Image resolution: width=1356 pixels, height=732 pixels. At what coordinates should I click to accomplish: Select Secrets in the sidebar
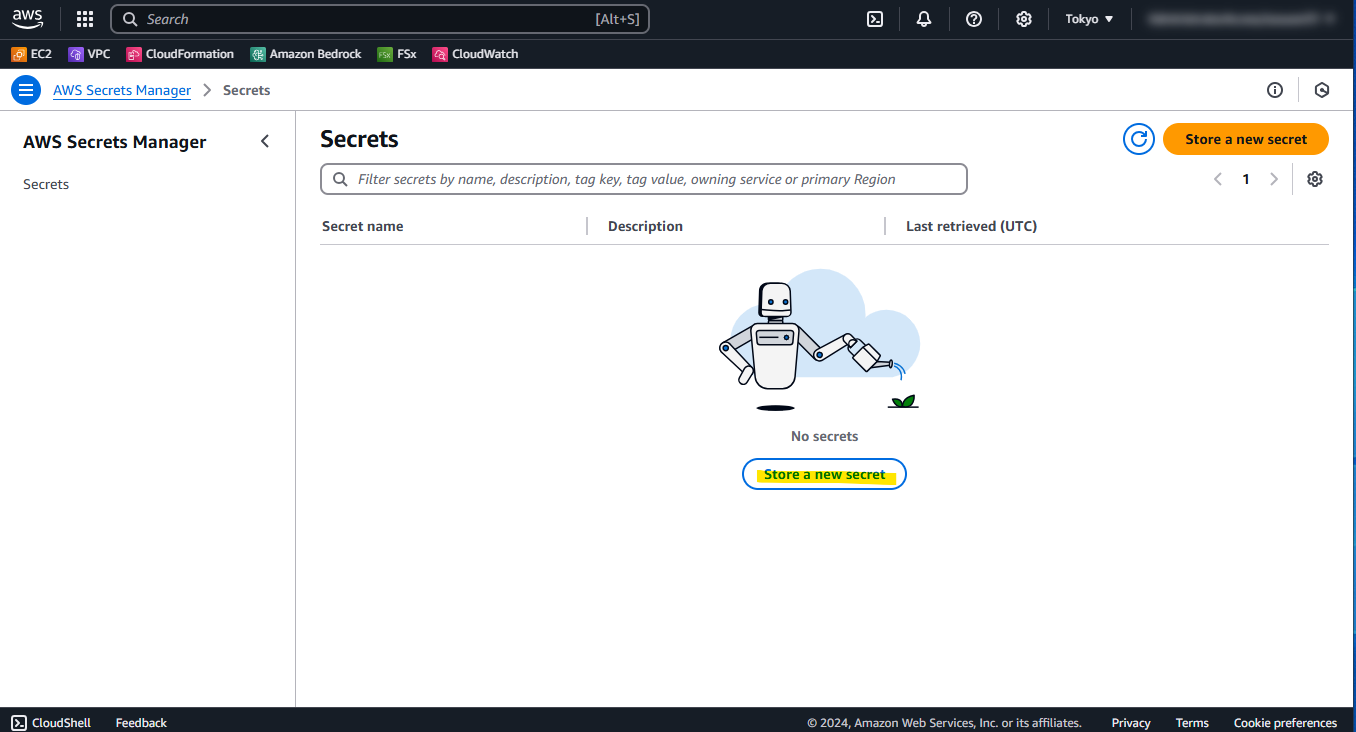coord(46,184)
